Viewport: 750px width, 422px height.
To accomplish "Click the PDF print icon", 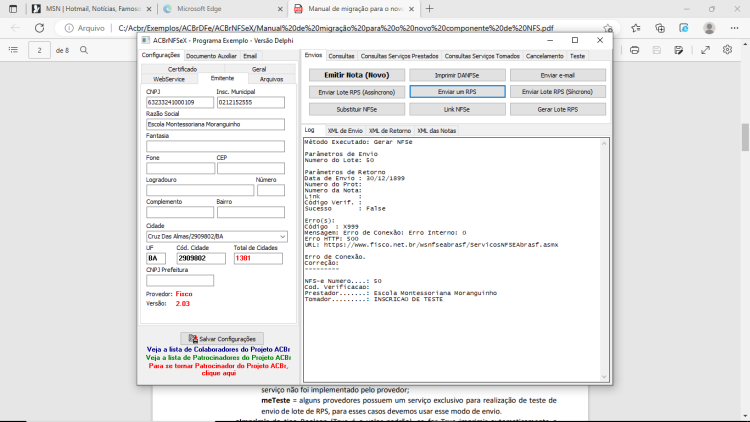I will 634,50.
